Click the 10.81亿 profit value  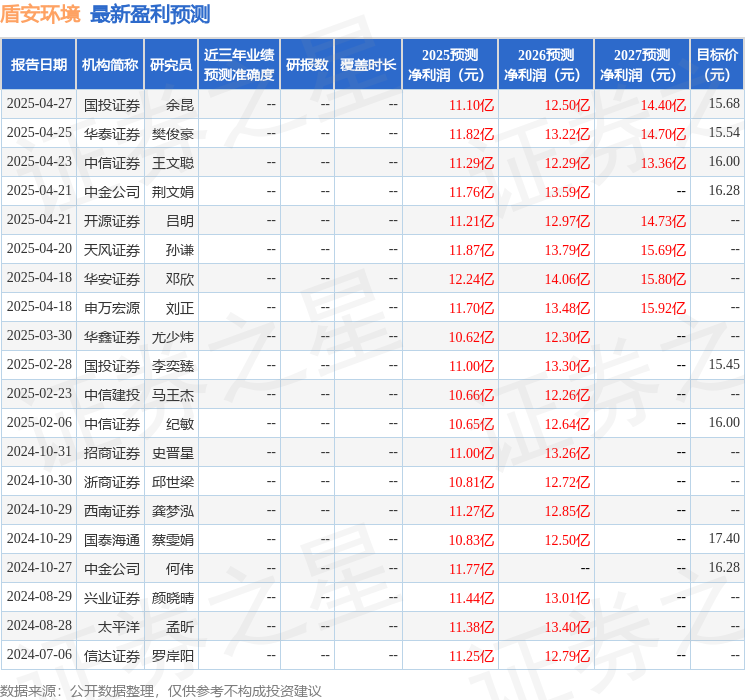(471, 482)
